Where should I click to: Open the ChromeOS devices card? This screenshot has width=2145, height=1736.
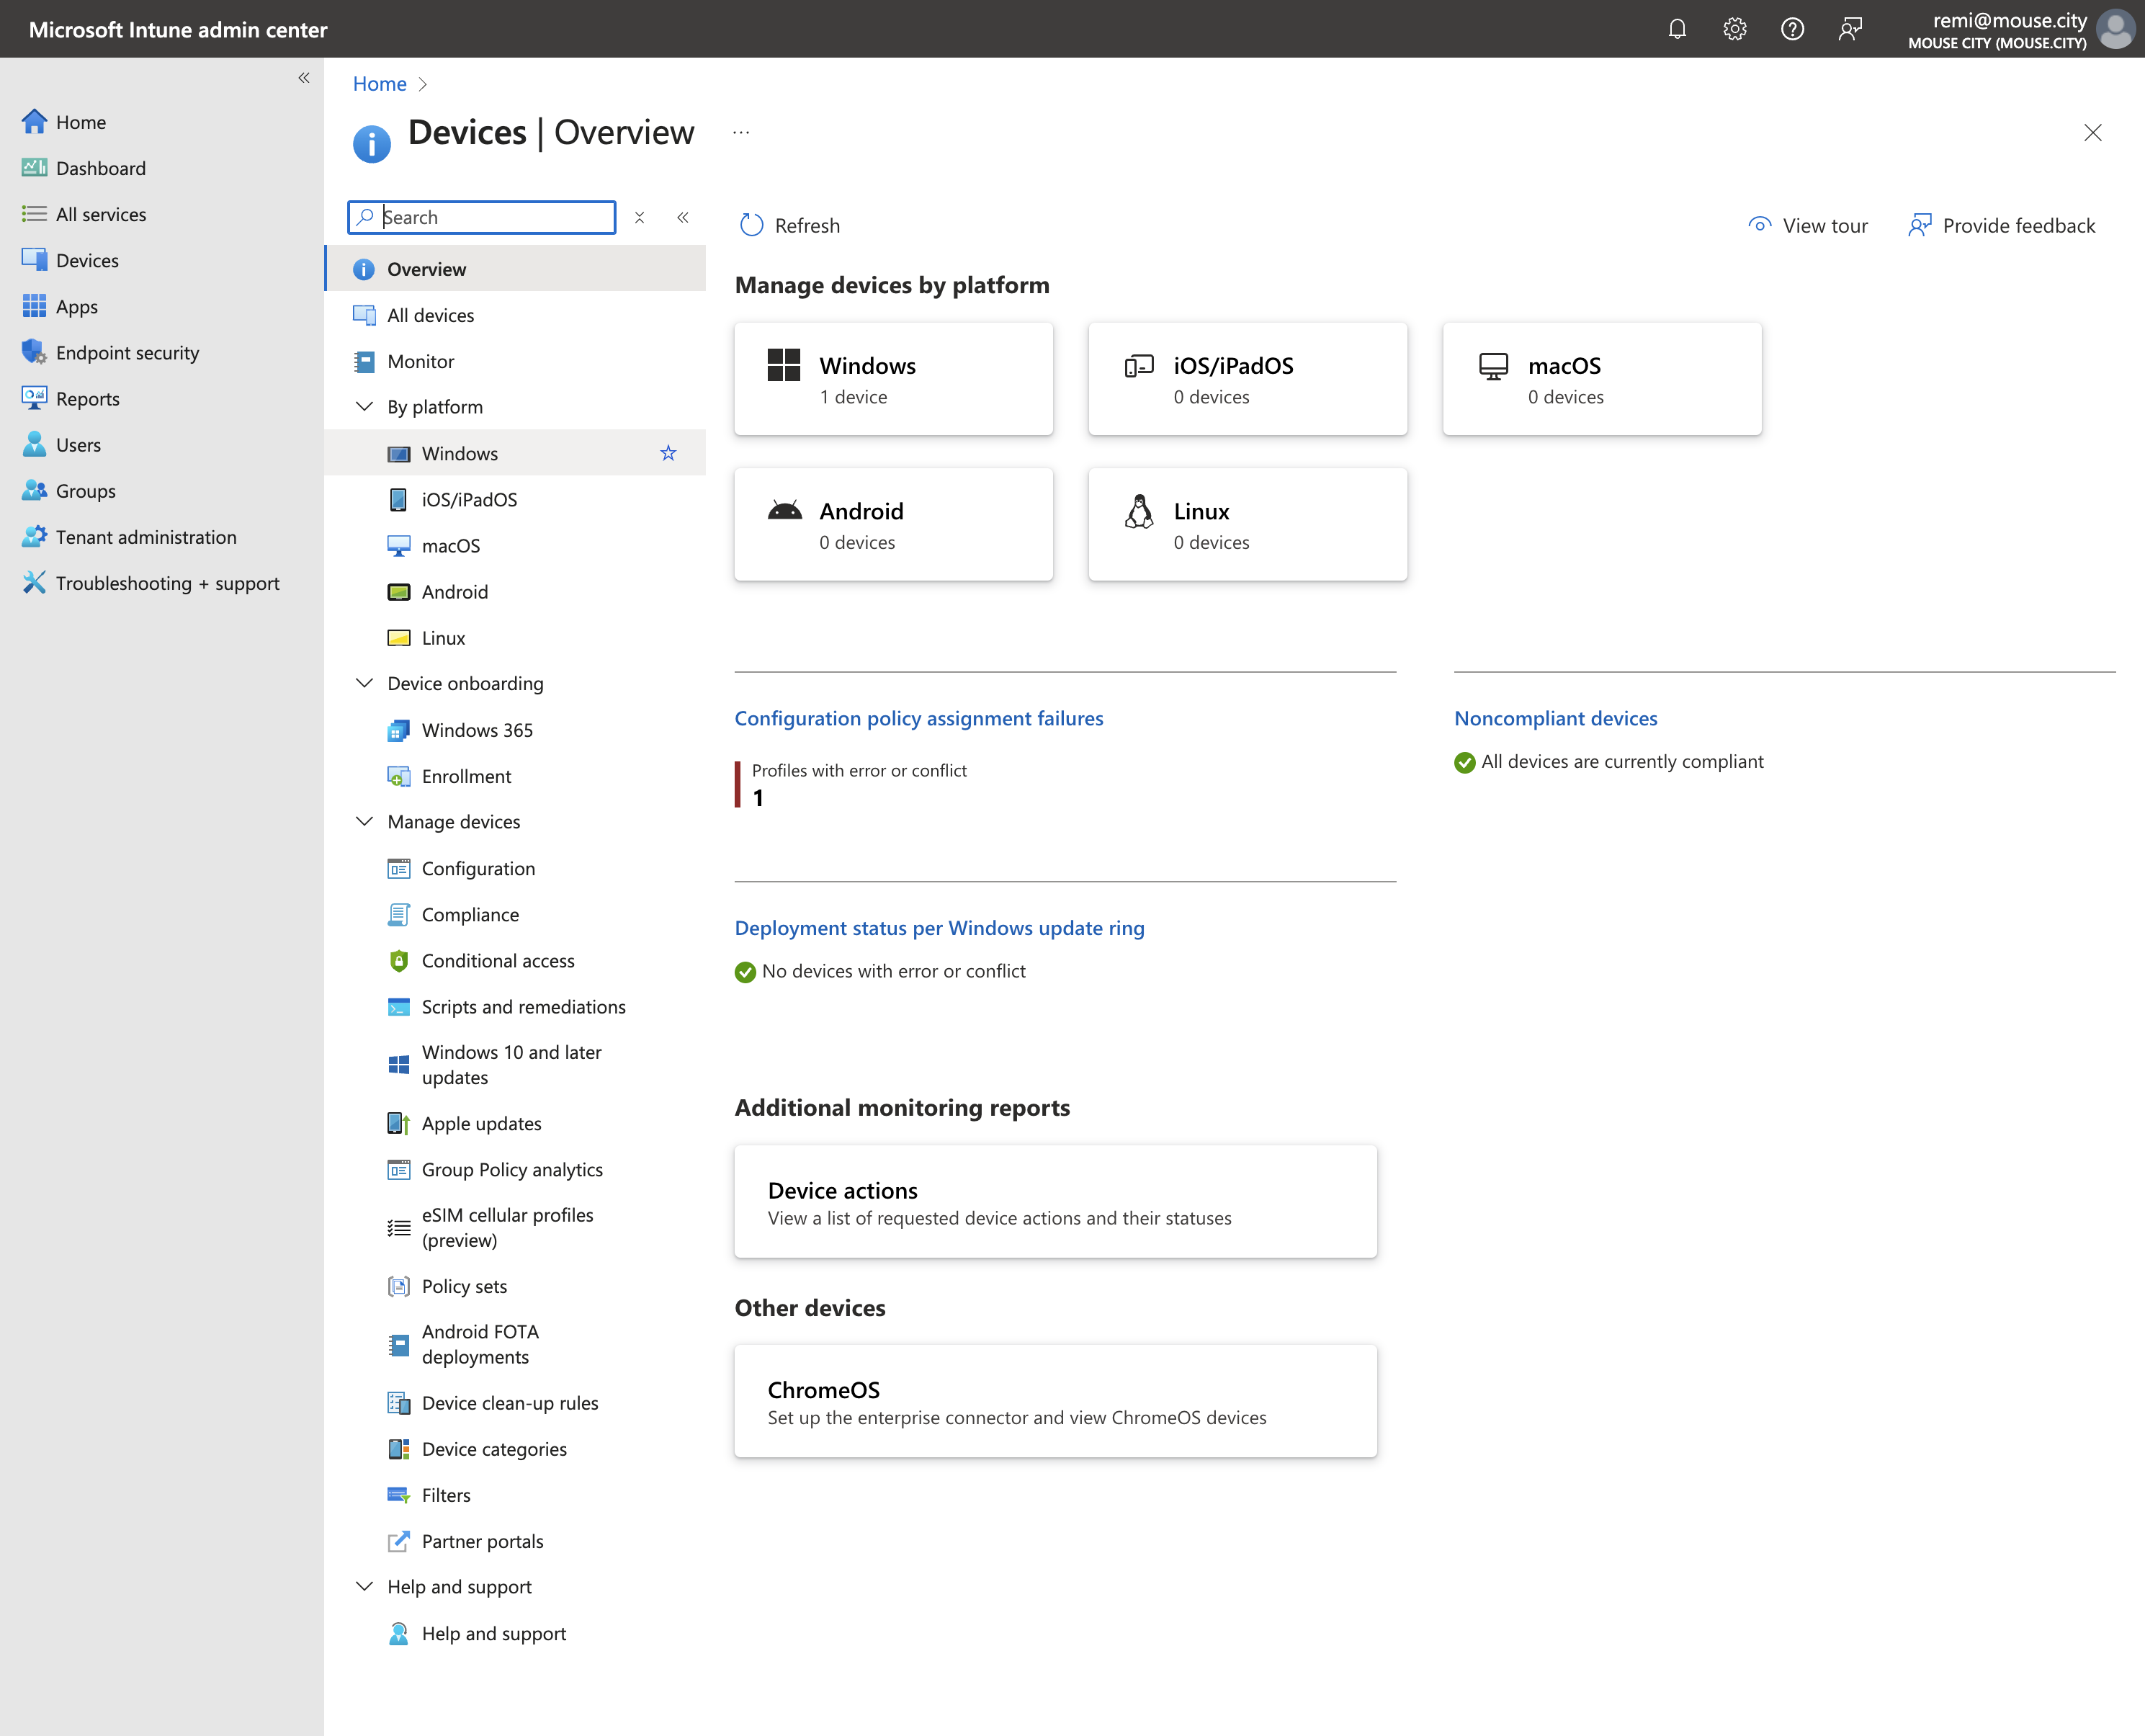pyautogui.click(x=1056, y=1401)
